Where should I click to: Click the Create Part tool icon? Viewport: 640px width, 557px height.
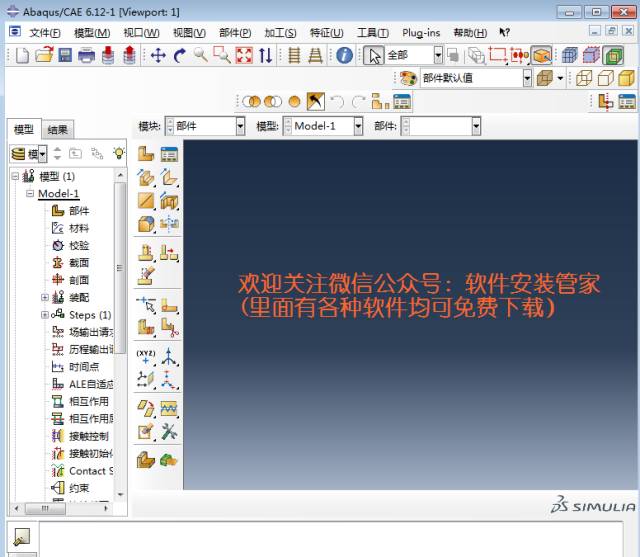[146, 154]
